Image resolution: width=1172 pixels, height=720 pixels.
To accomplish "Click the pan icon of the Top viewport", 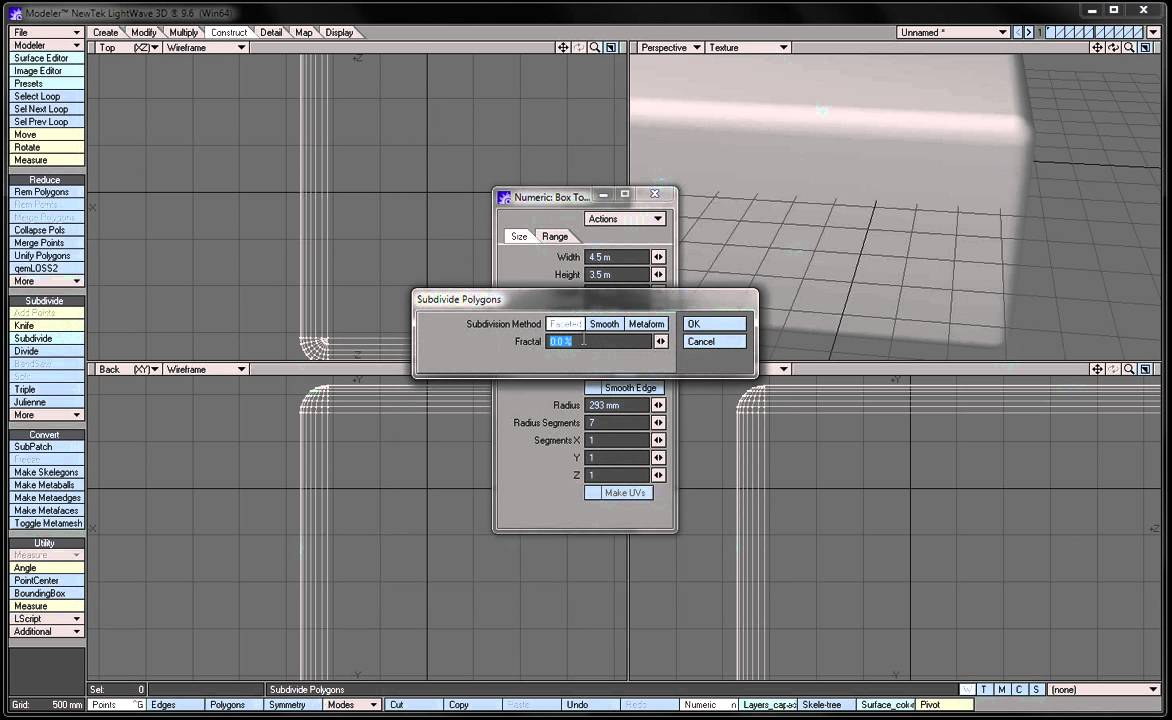I will (563, 47).
